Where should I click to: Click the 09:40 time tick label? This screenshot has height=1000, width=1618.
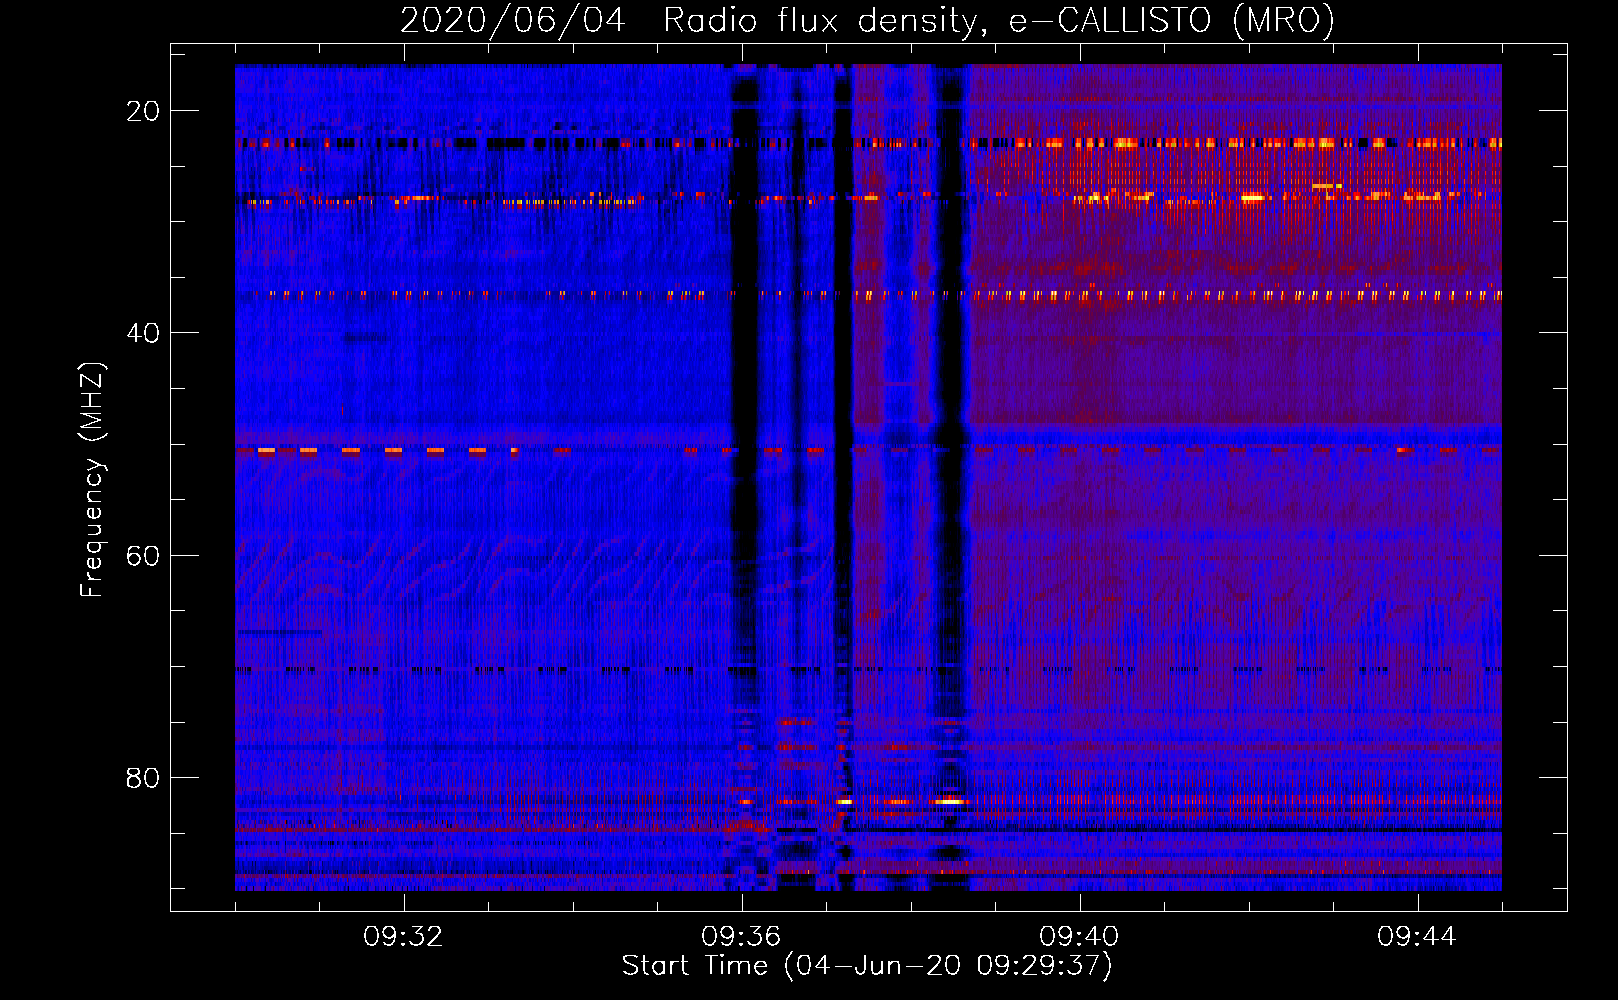click(x=1079, y=937)
